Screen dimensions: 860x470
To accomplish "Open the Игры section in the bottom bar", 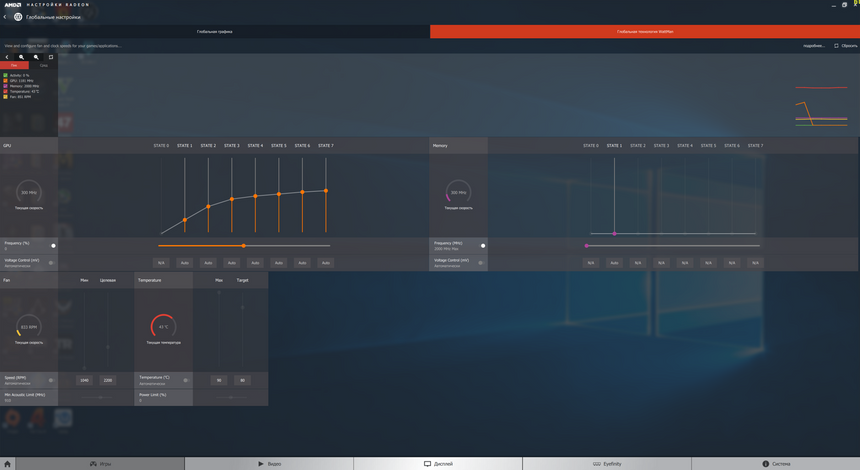I will point(100,464).
